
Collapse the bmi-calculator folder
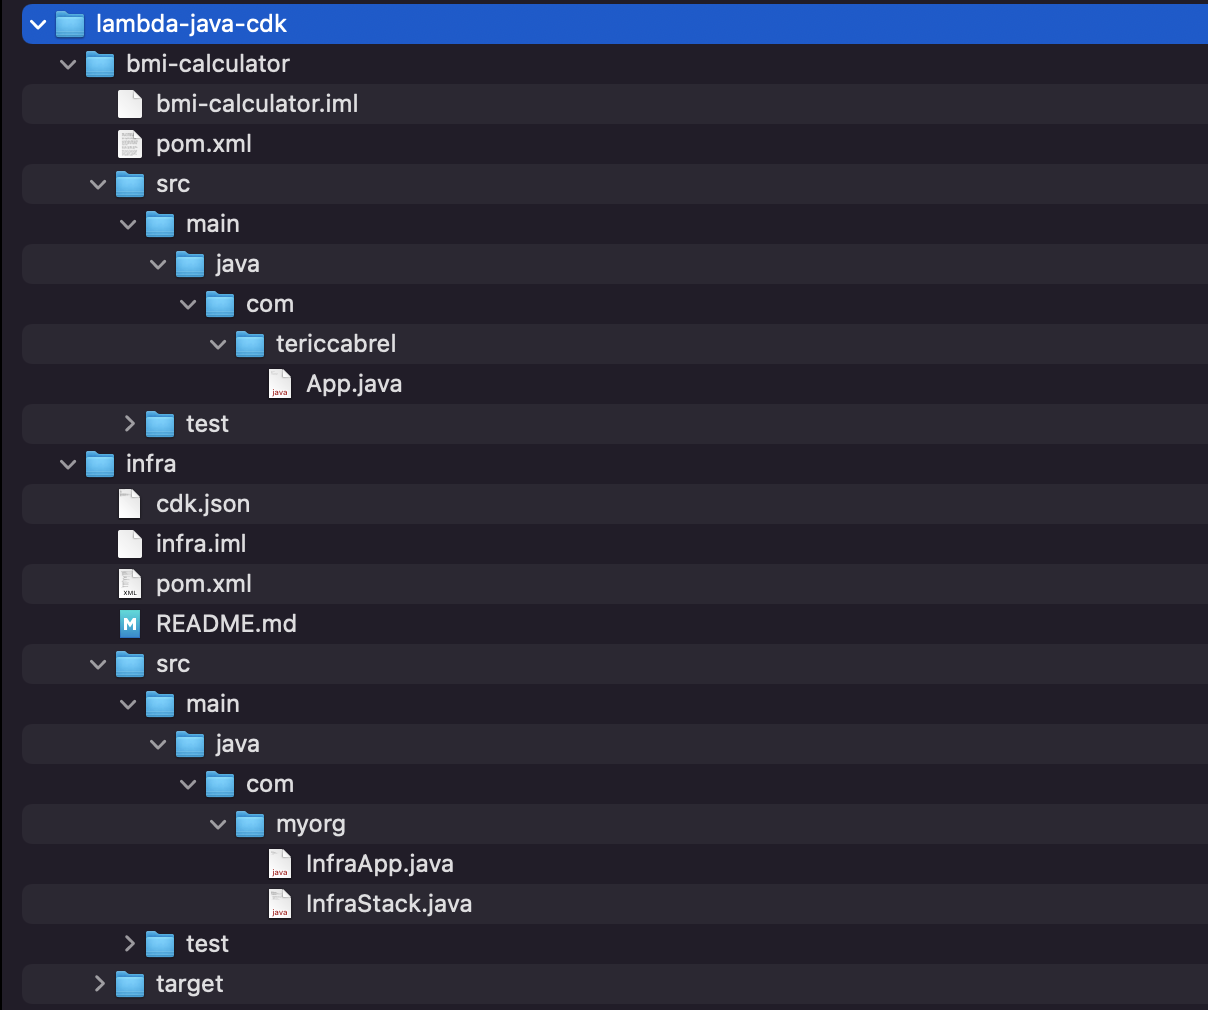68,64
